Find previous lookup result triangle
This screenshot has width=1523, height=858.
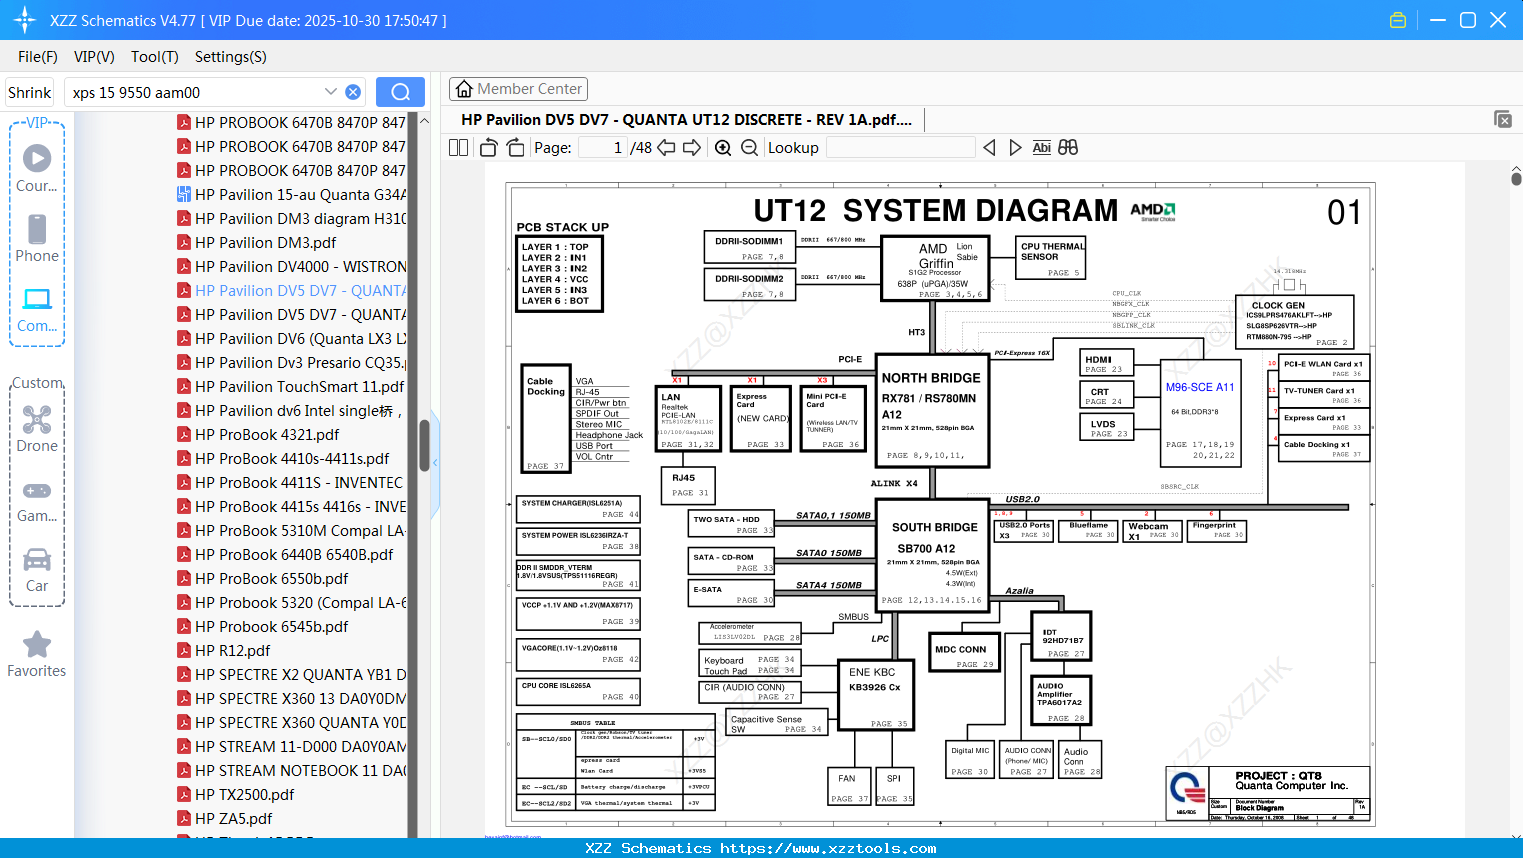coord(989,148)
